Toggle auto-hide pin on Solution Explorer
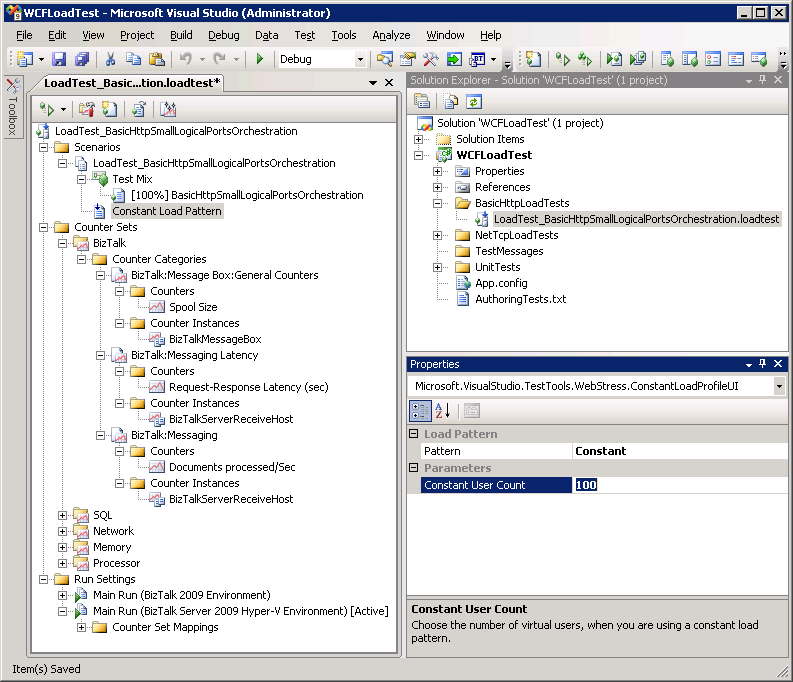 click(x=762, y=80)
